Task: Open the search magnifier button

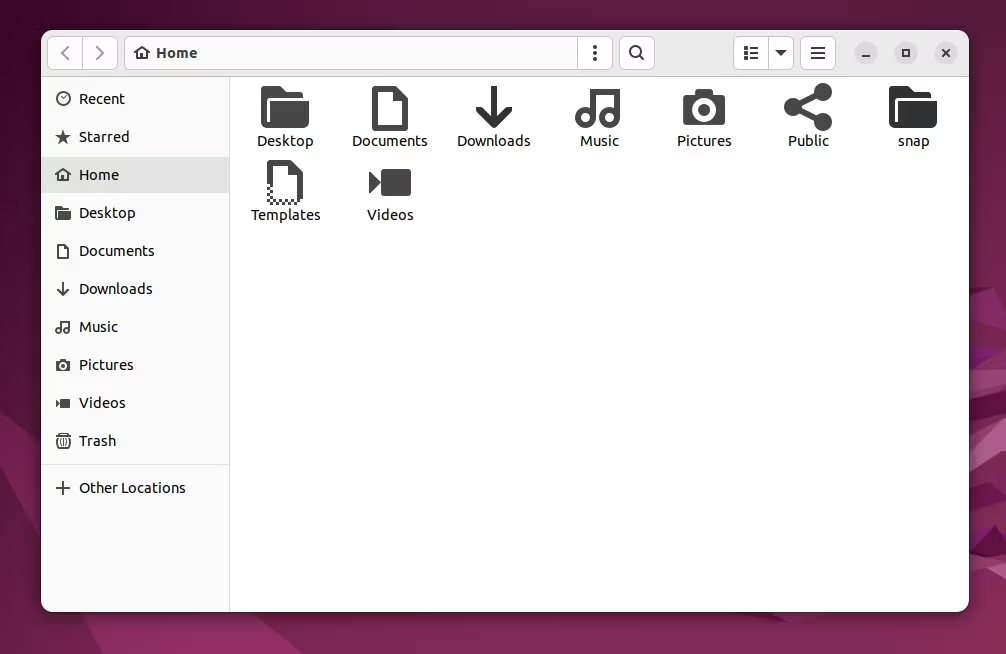Action: point(636,53)
